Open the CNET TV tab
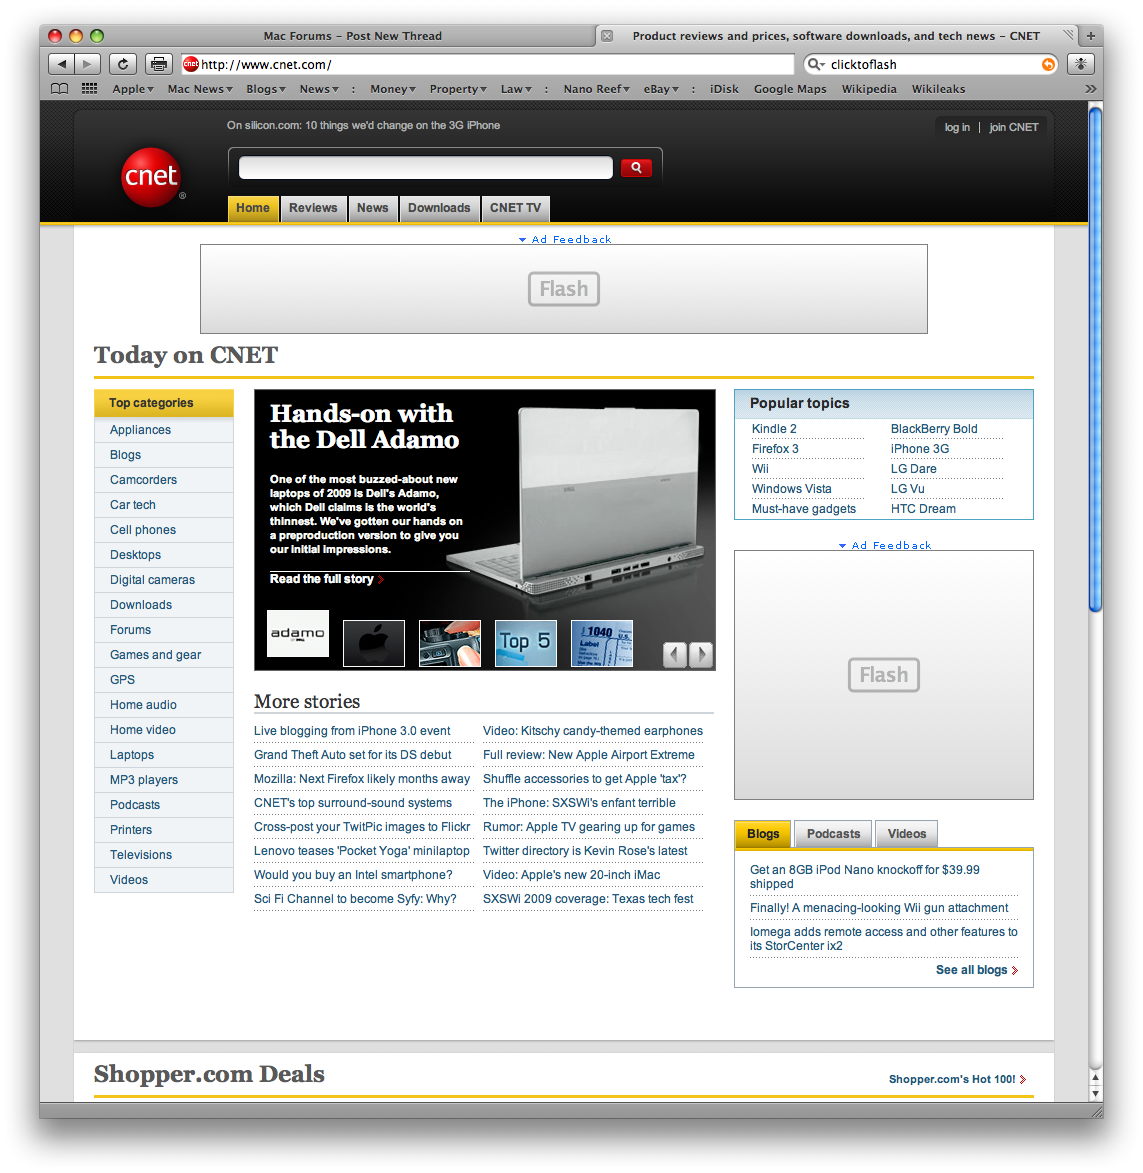The height and width of the screenshot is (1173, 1143). click(x=515, y=208)
